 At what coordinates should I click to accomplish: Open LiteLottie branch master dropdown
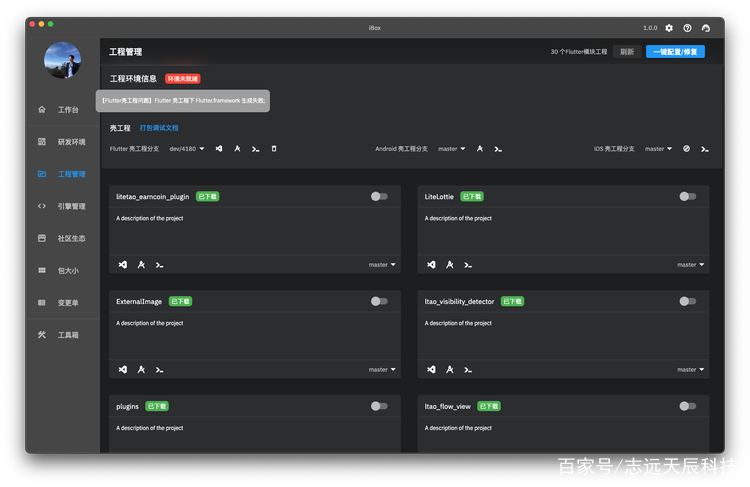pyautogui.click(x=690, y=265)
